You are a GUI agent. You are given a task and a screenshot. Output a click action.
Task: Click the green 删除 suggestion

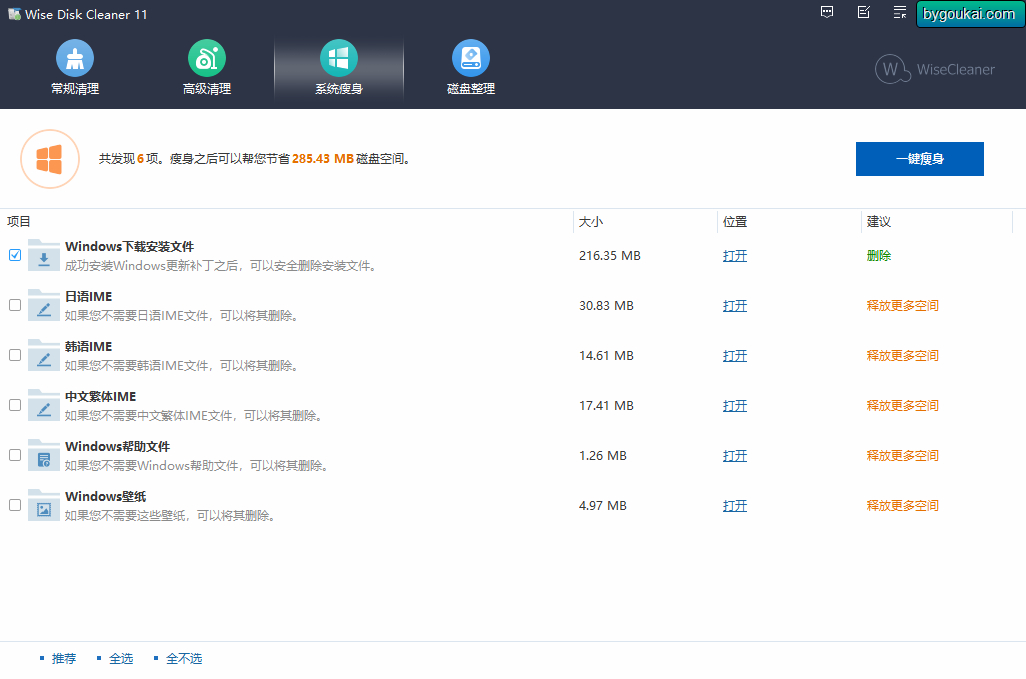point(879,256)
